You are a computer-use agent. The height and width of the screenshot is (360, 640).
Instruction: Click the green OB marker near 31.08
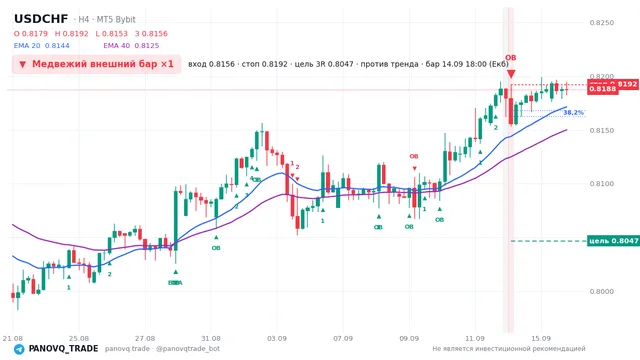(x=216, y=248)
